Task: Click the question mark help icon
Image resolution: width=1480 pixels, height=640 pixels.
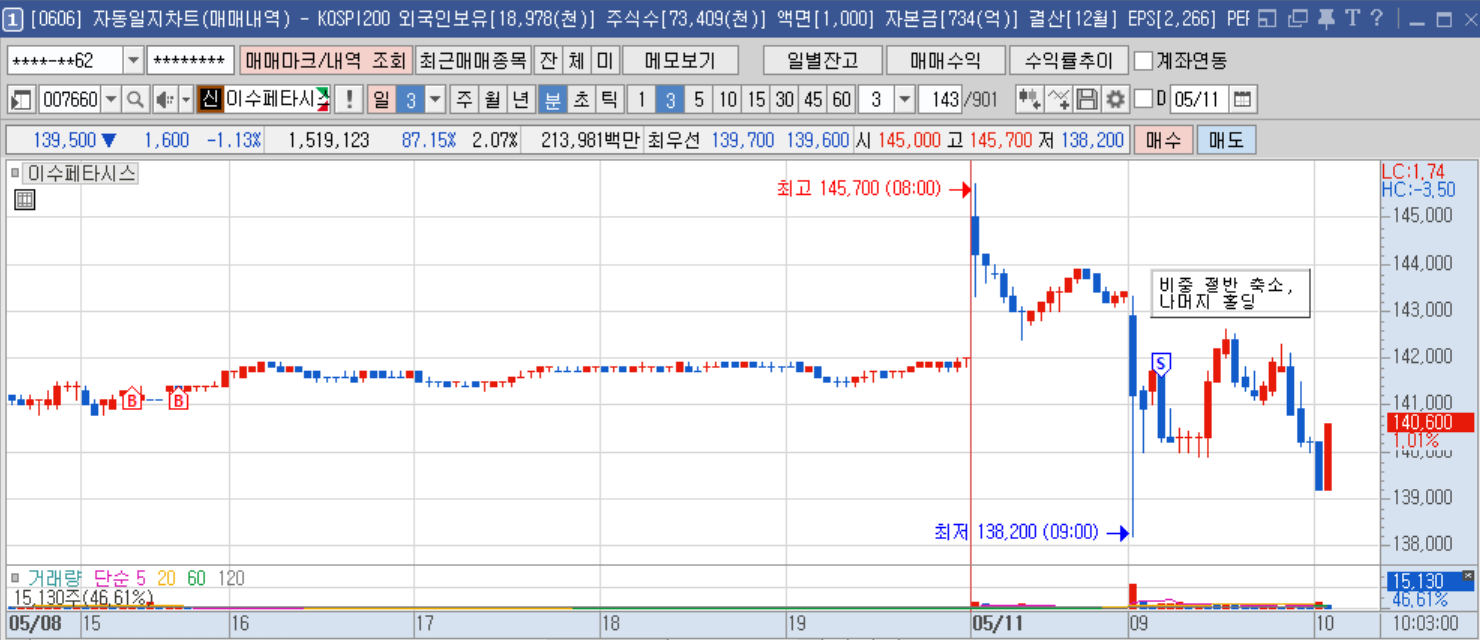Action: [1376, 17]
